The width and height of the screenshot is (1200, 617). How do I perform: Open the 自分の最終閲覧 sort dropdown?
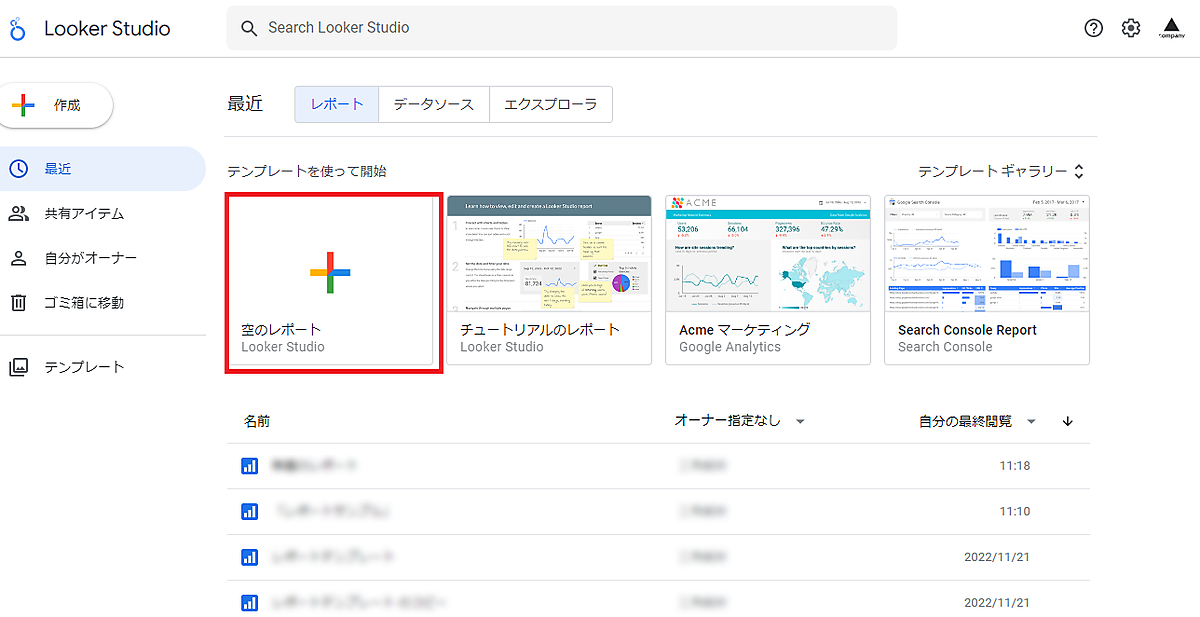pos(977,422)
